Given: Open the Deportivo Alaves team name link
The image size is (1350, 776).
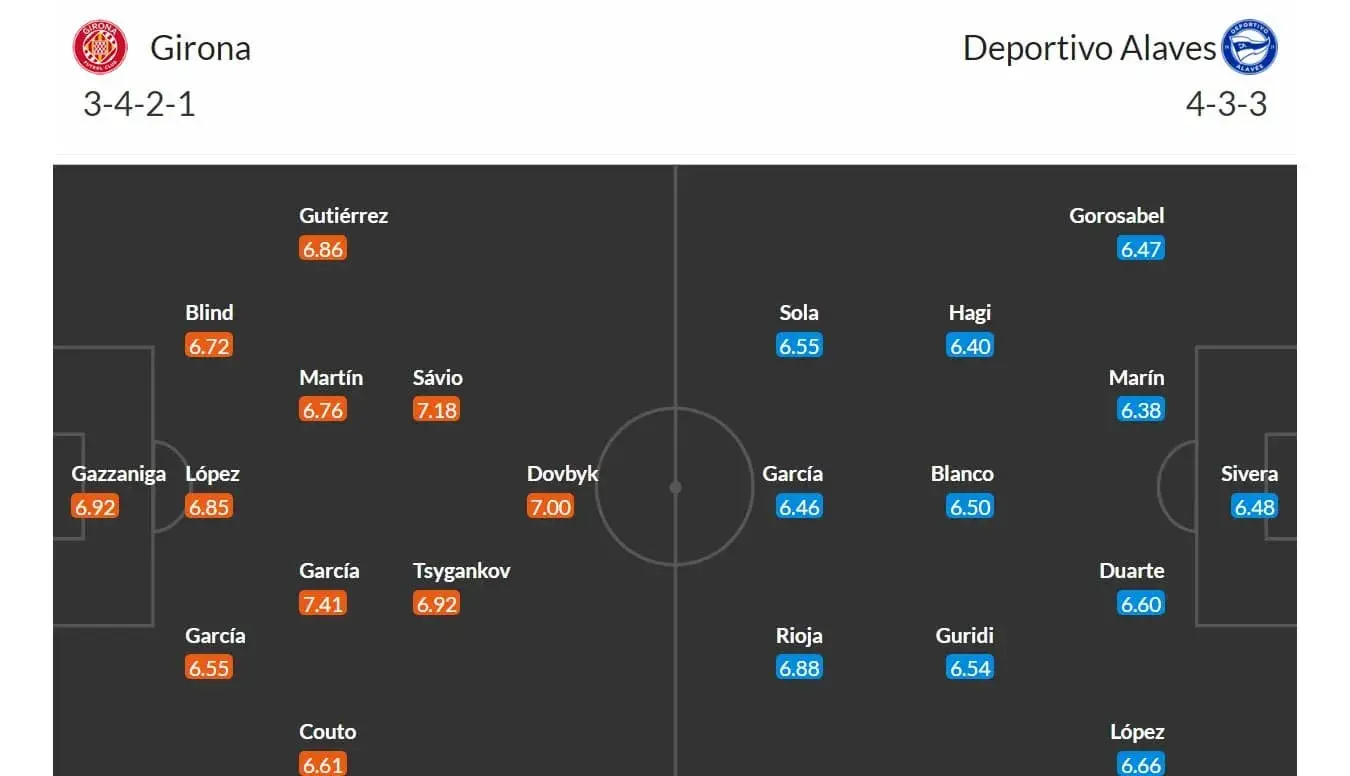Looking at the screenshot, I should click(1089, 48).
